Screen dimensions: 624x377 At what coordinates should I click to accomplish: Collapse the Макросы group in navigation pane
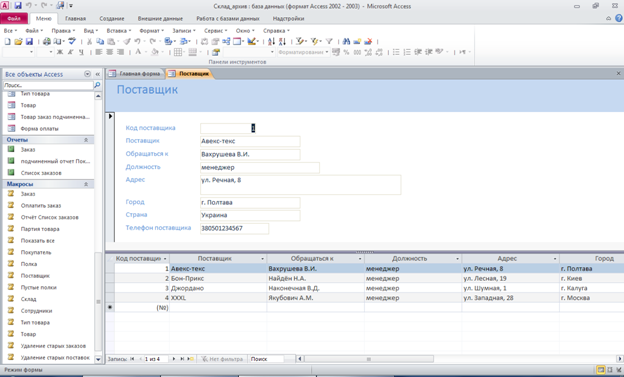[86, 184]
